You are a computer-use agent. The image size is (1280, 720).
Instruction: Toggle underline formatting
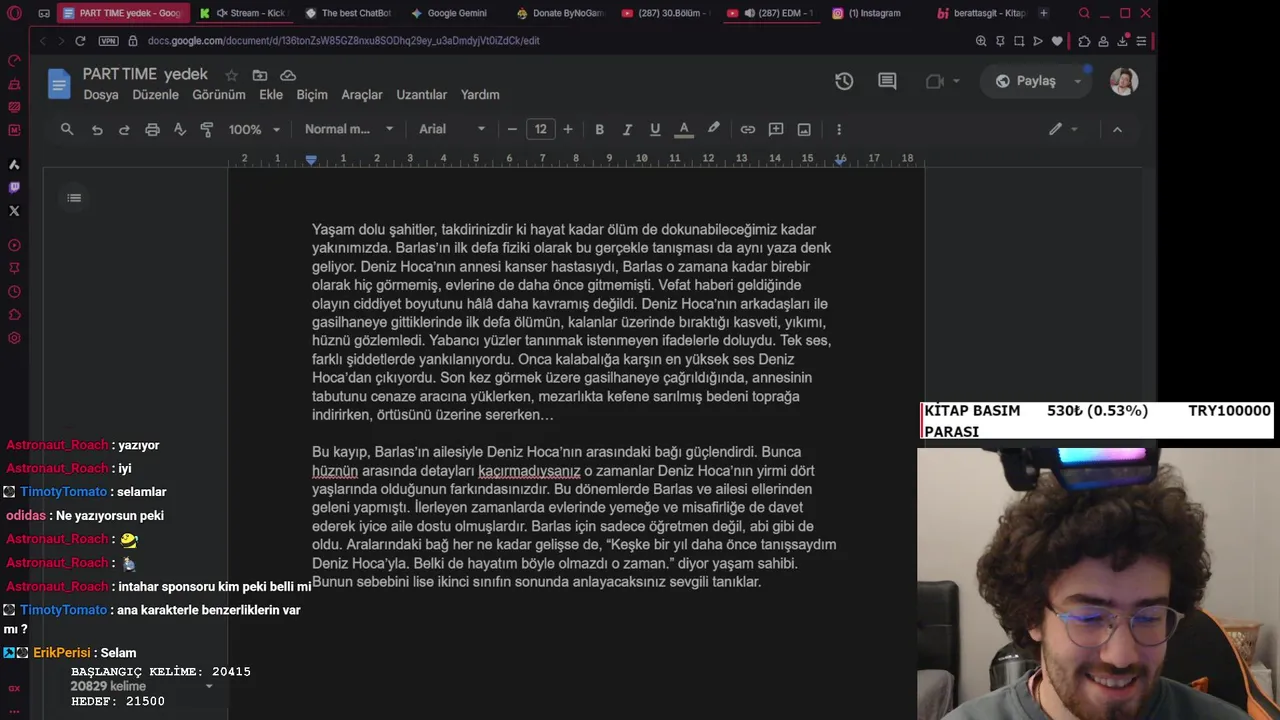tap(655, 129)
